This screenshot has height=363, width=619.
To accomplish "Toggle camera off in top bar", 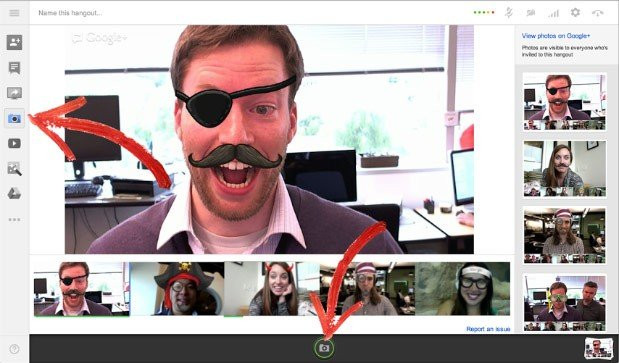I will 531,13.
